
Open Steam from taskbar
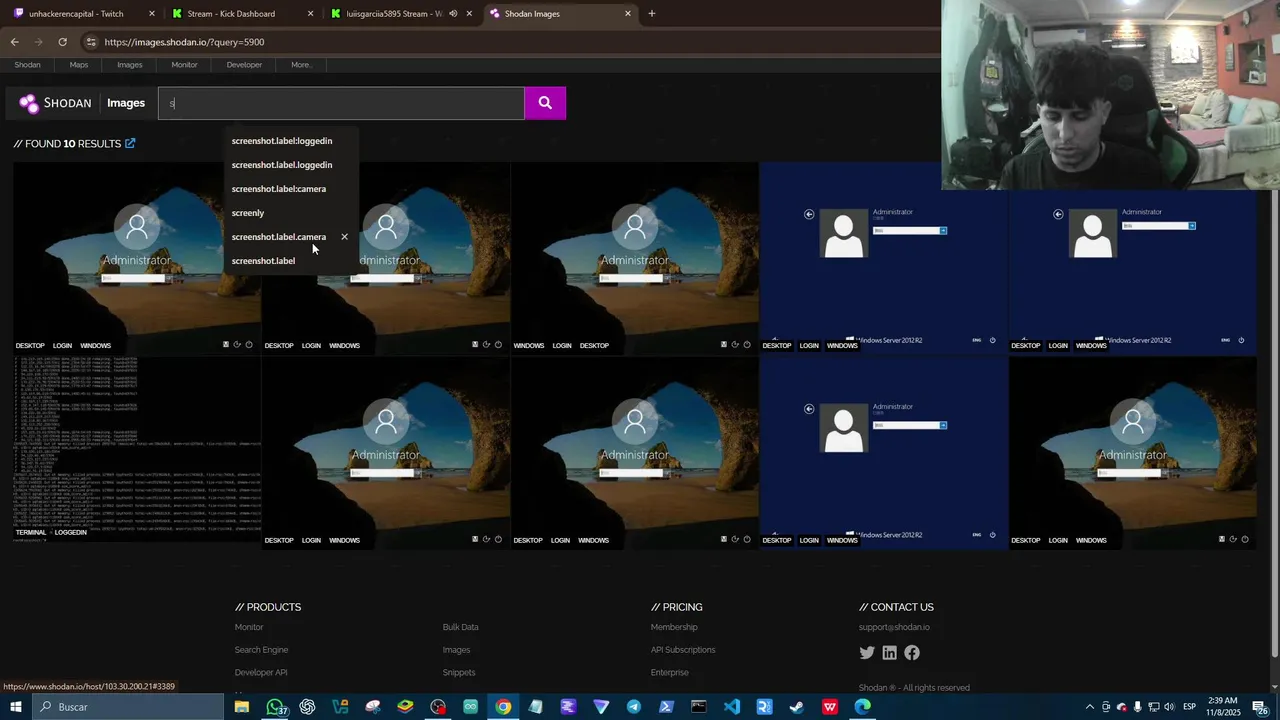click(797, 707)
